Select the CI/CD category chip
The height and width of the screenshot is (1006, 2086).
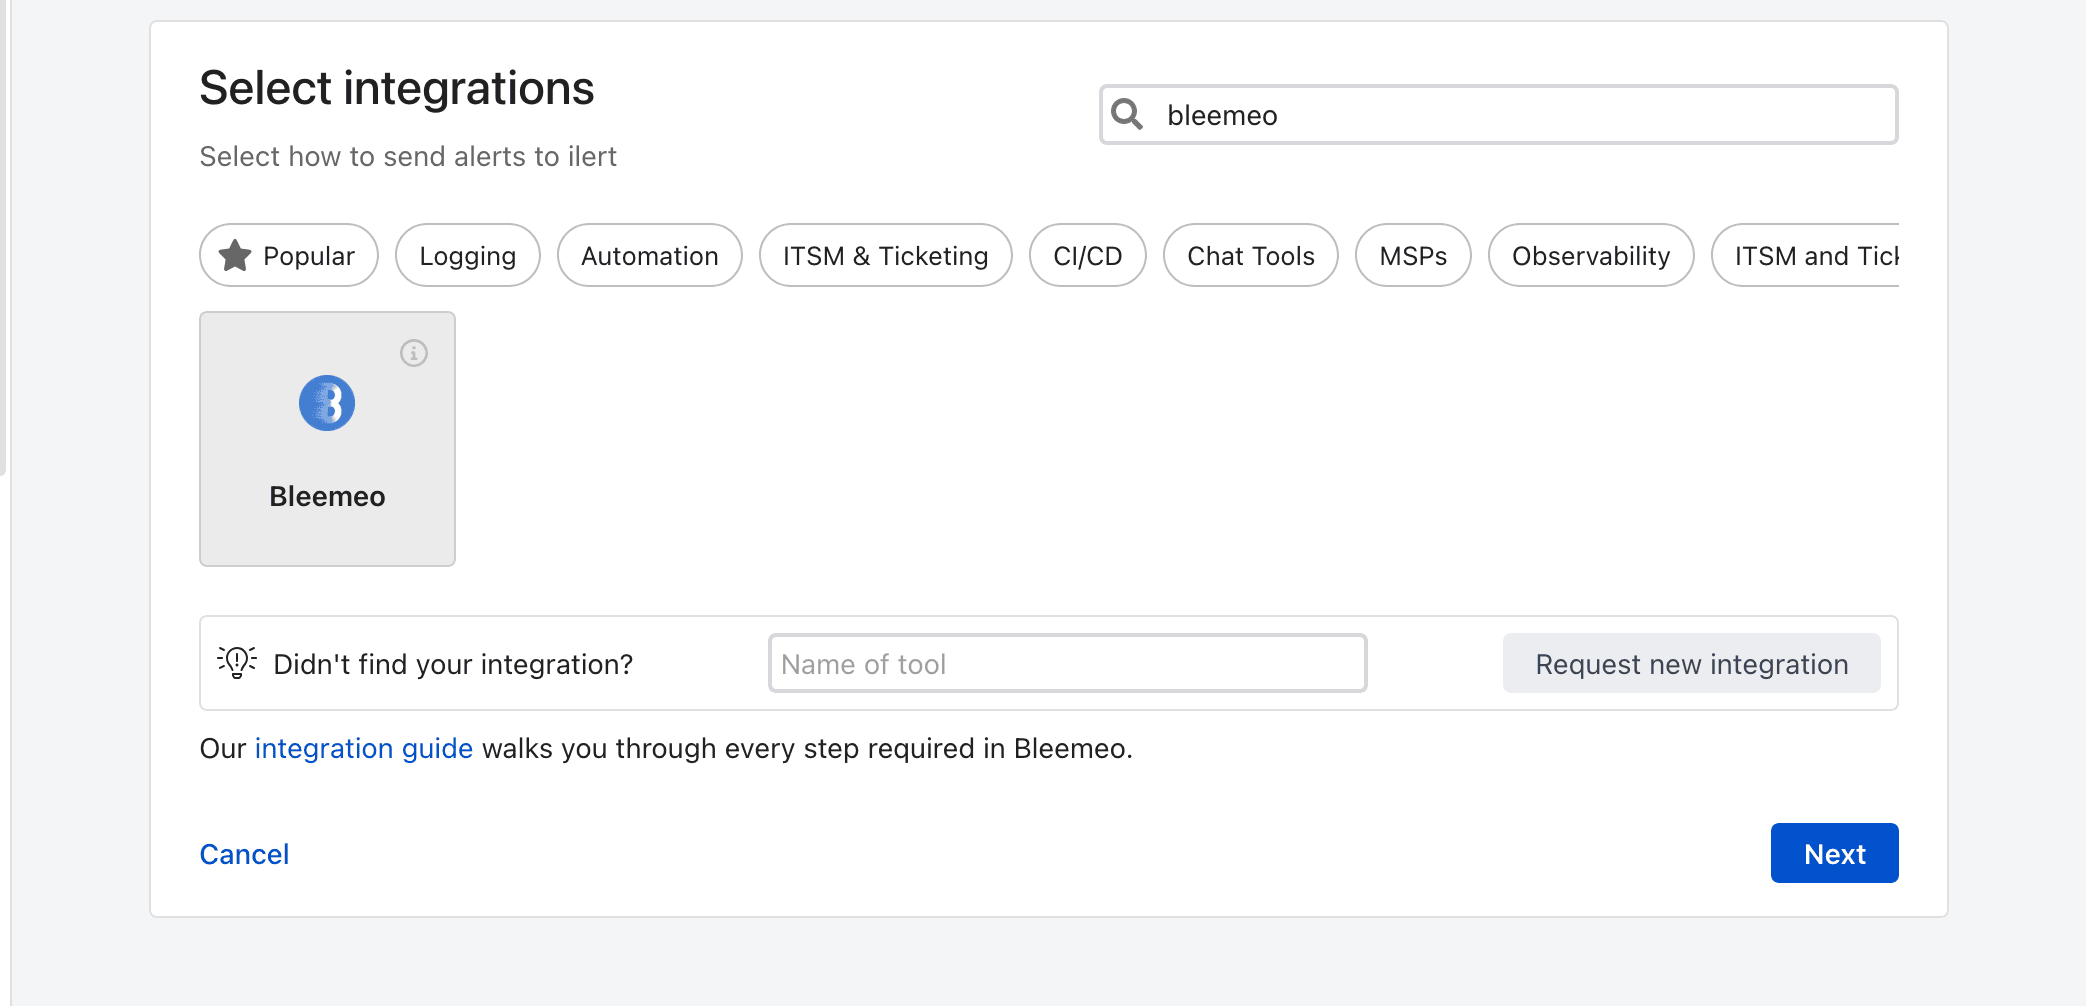point(1088,255)
